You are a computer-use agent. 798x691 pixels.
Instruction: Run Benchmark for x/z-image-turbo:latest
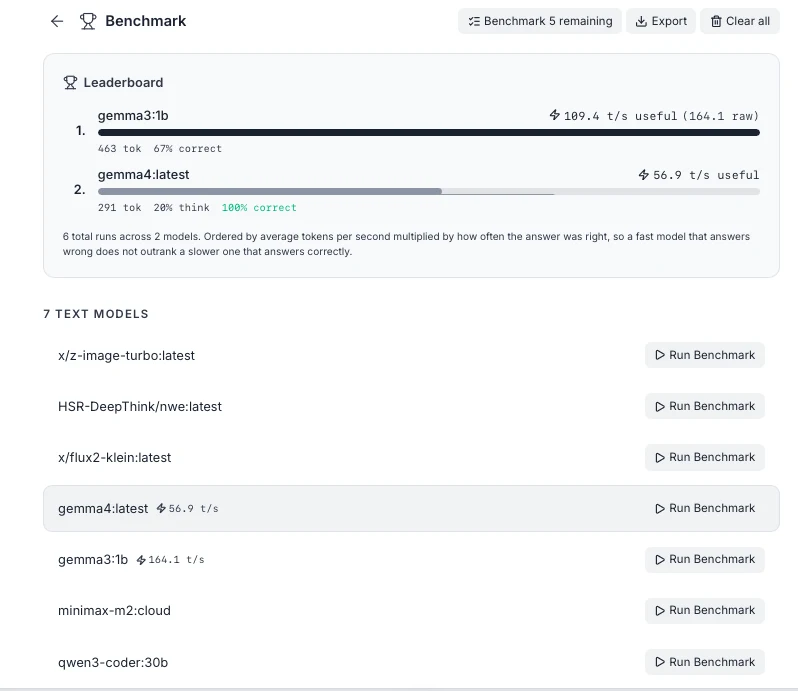click(x=705, y=355)
